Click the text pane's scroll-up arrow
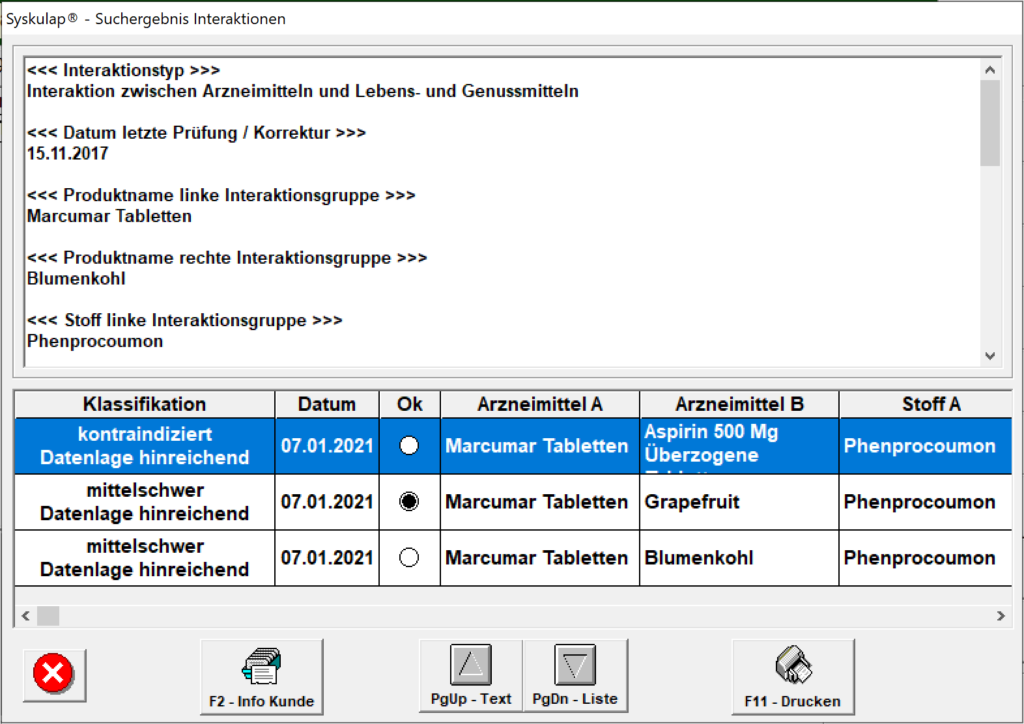 [x=990, y=70]
